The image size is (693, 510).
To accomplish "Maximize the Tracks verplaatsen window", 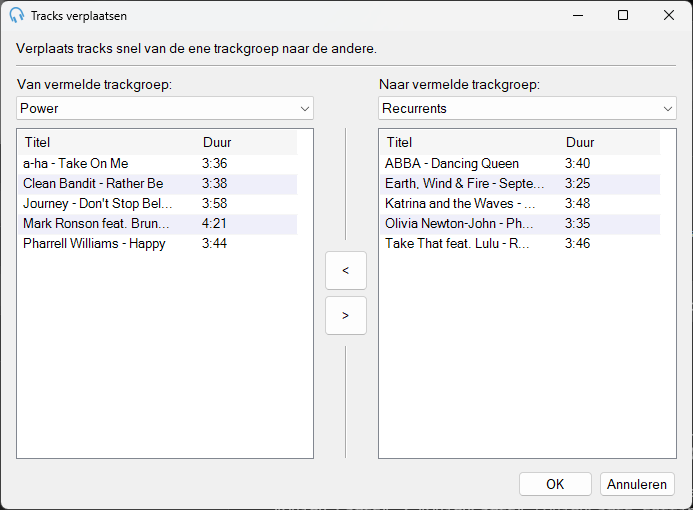I will (623, 15).
